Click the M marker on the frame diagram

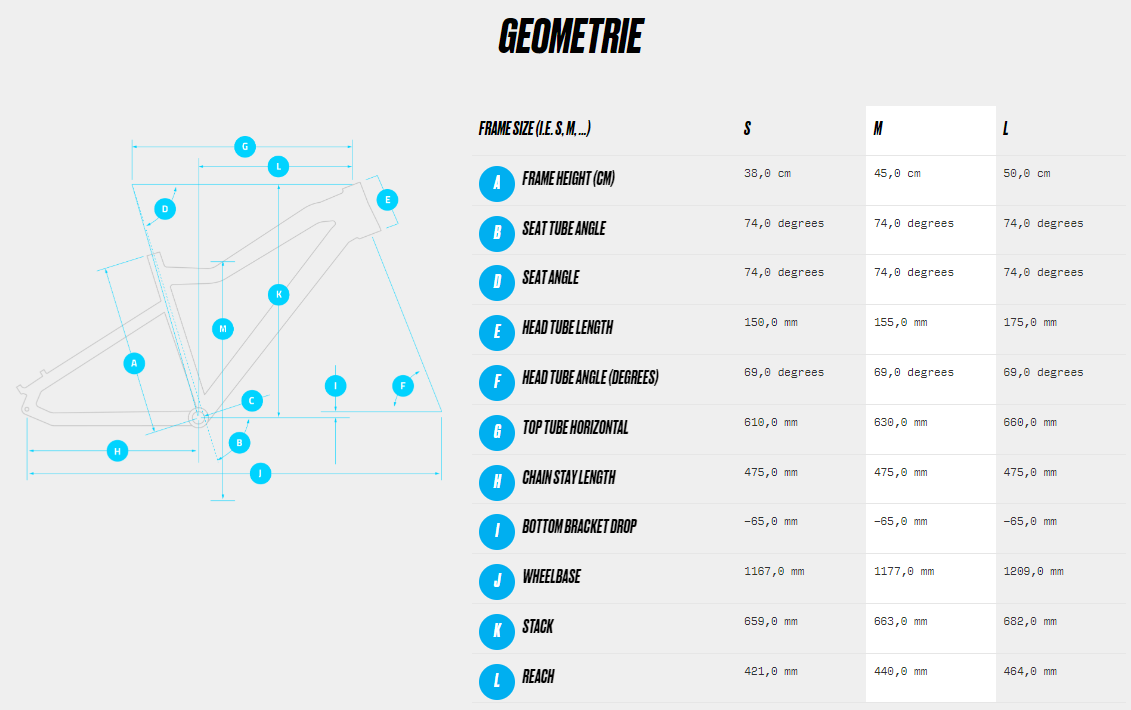coord(222,329)
